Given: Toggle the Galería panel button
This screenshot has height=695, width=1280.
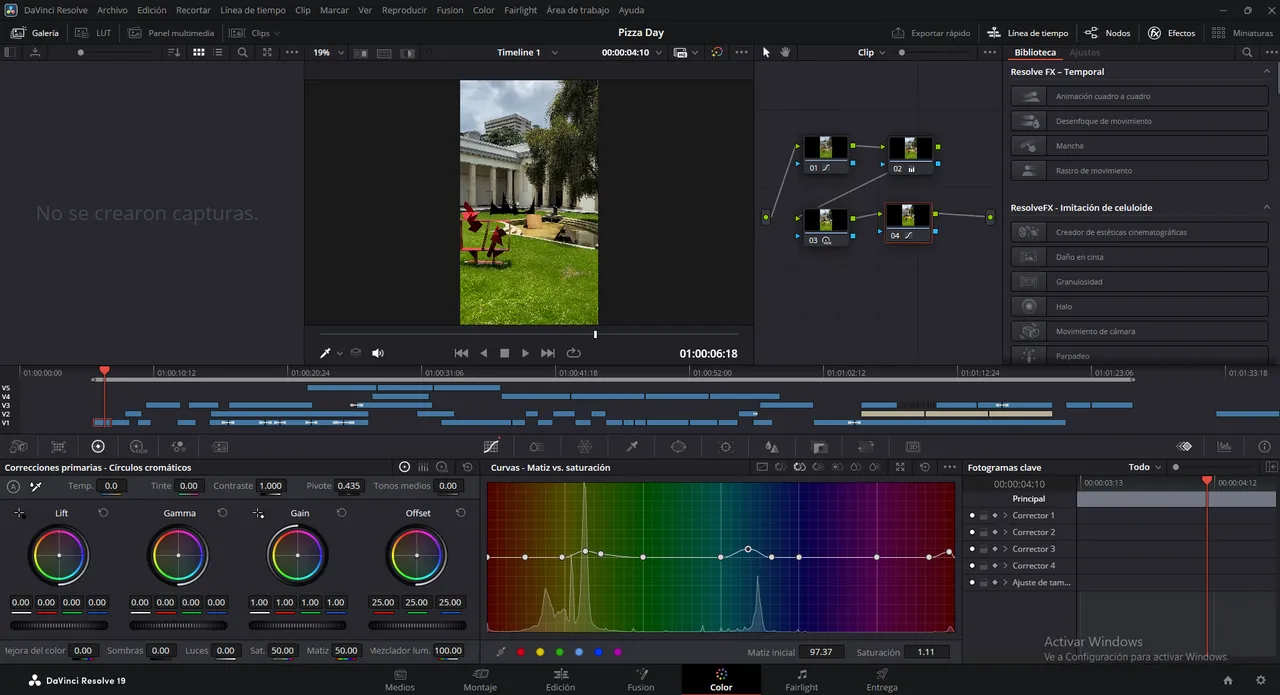Looking at the screenshot, I should [x=35, y=33].
